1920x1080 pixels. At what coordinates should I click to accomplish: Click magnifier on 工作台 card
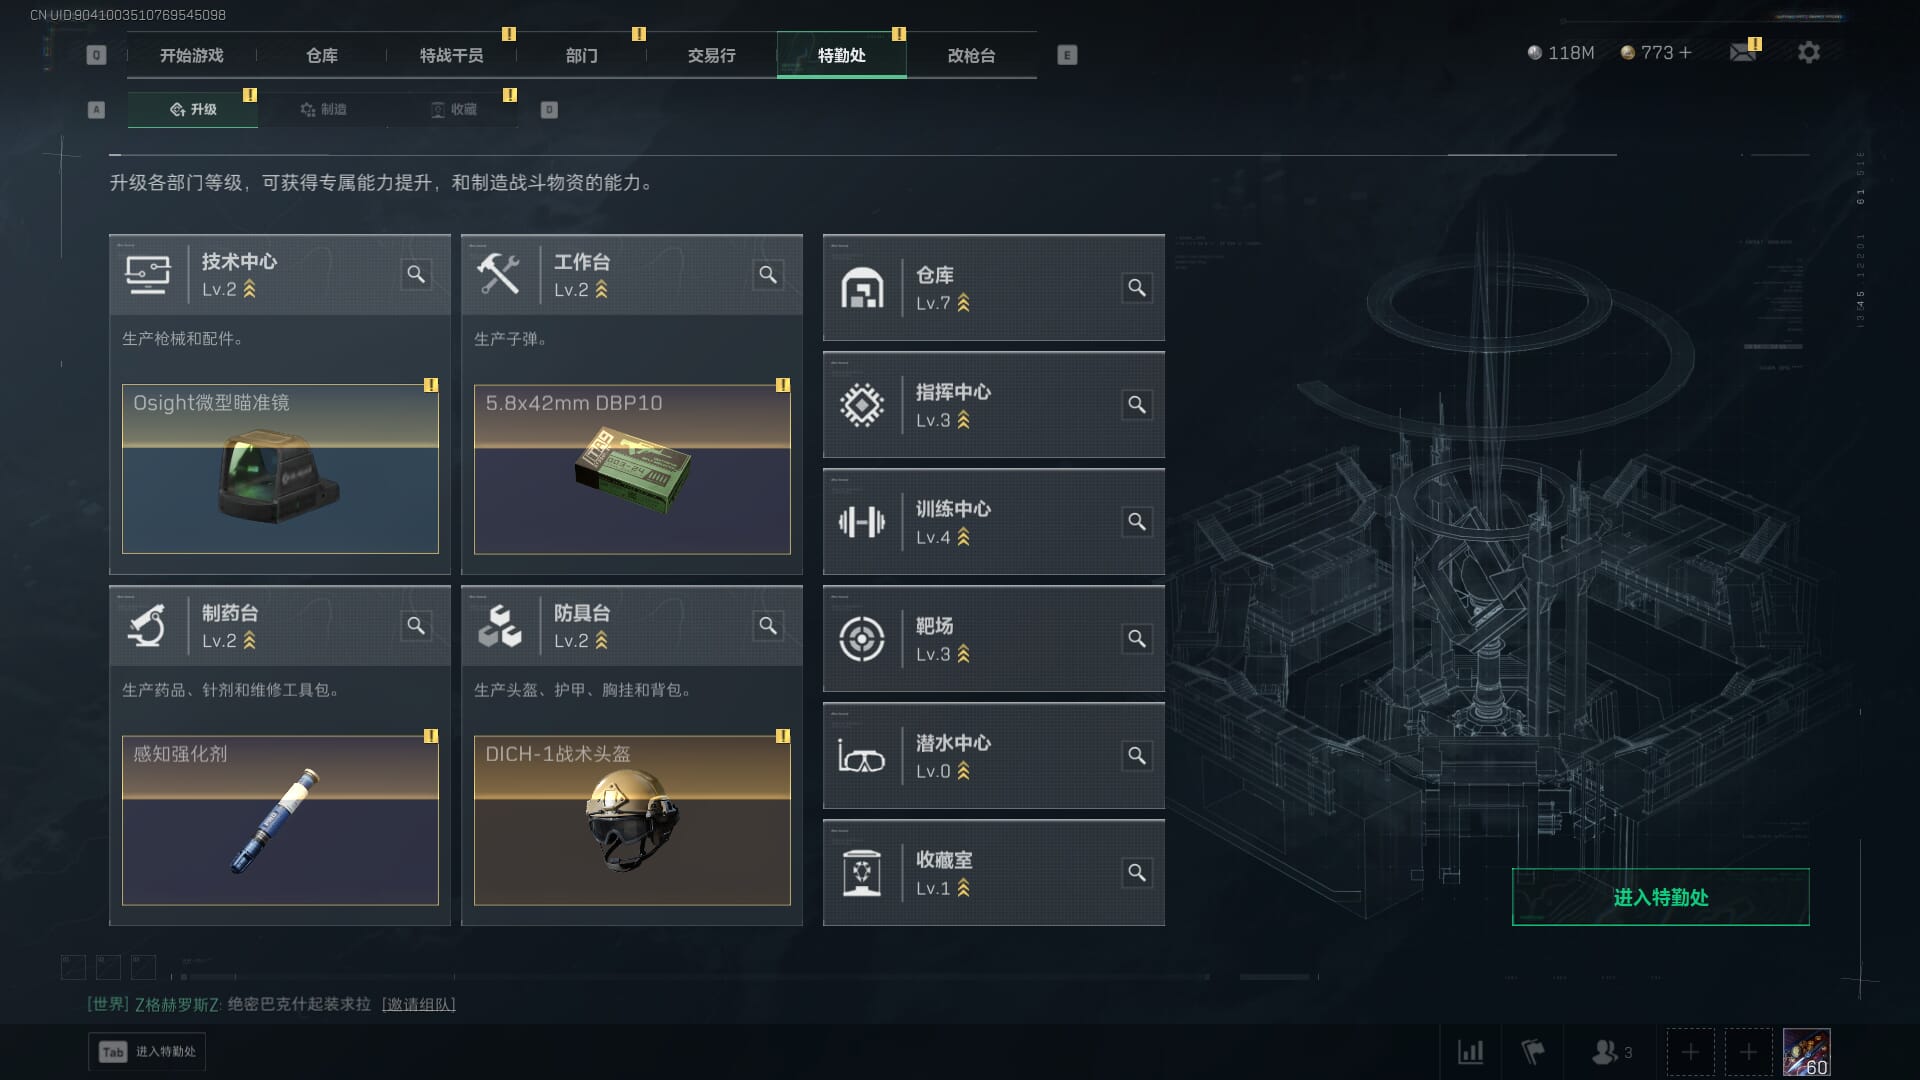[768, 274]
